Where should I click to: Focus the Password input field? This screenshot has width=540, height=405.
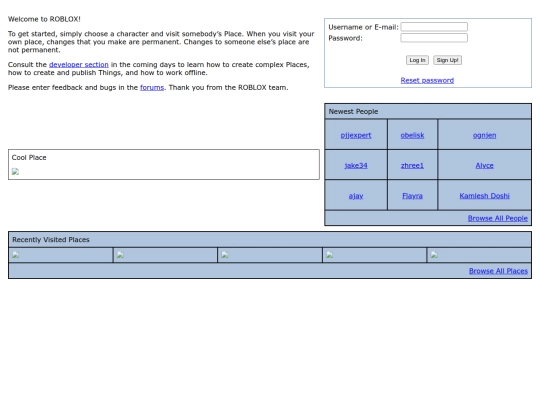pos(434,38)
